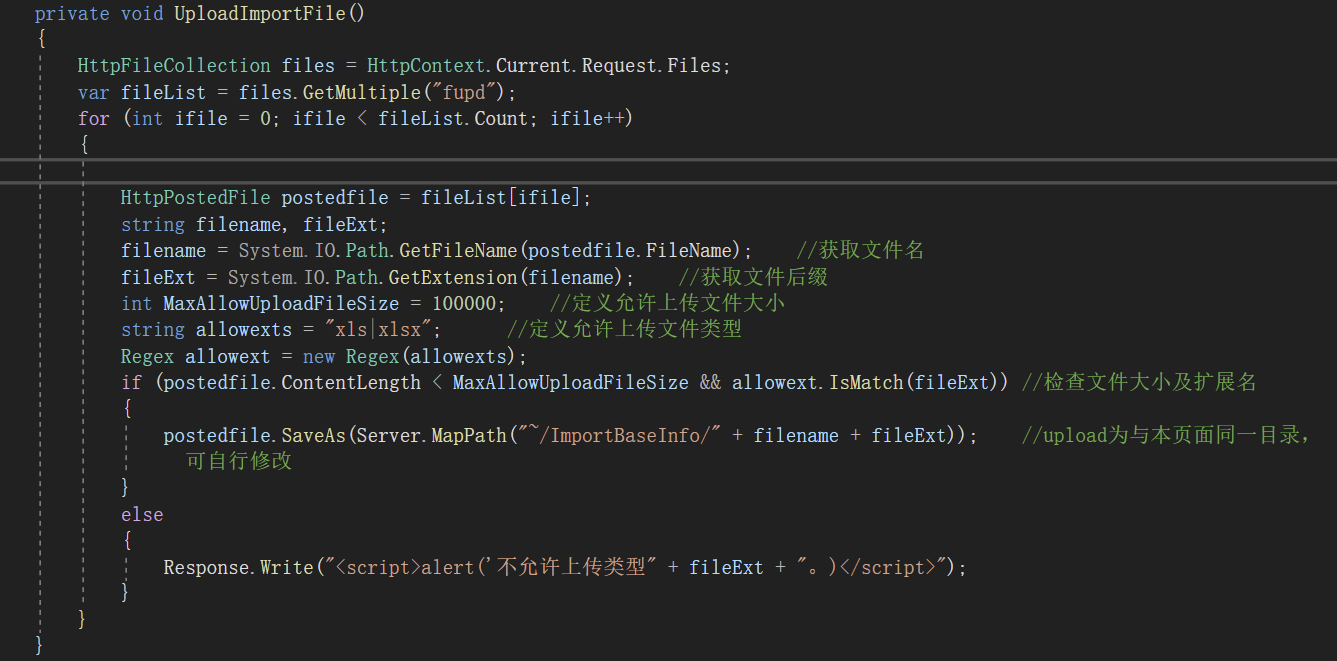Click the comment starting with upload为与本页面同一目录

[x=1166, y=435]
